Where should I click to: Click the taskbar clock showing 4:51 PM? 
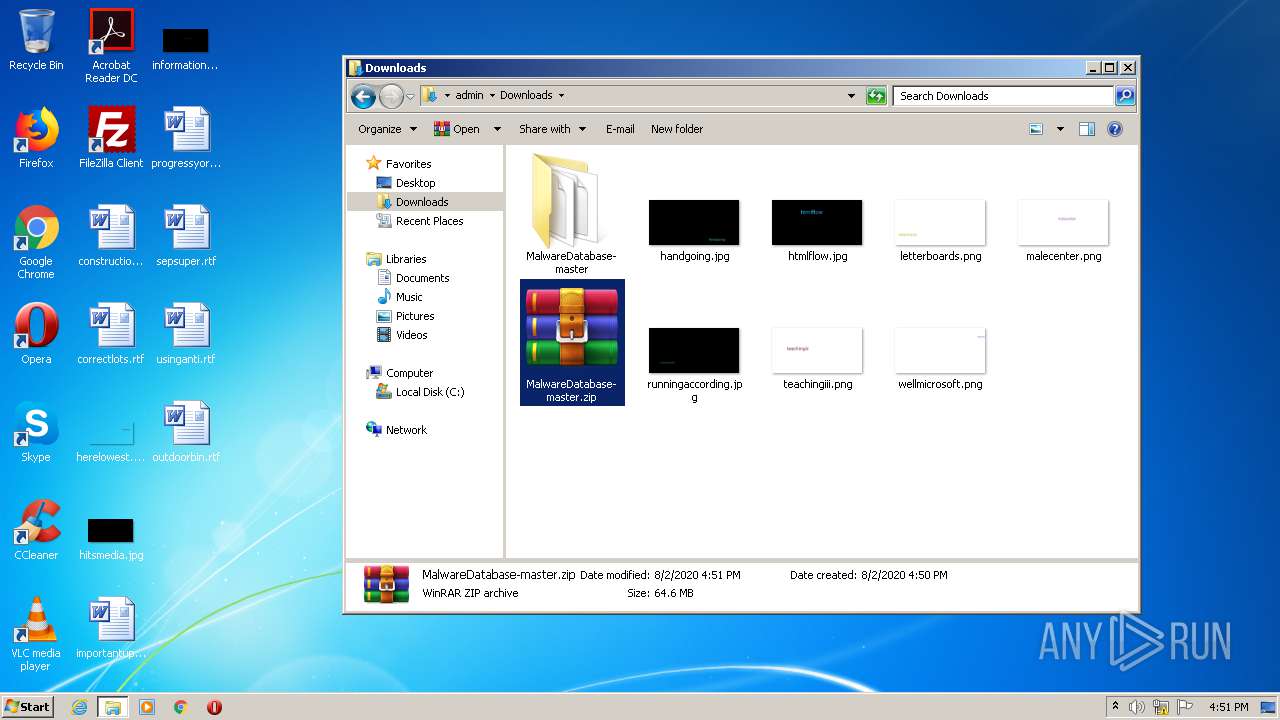click(x=1228, y=707)
